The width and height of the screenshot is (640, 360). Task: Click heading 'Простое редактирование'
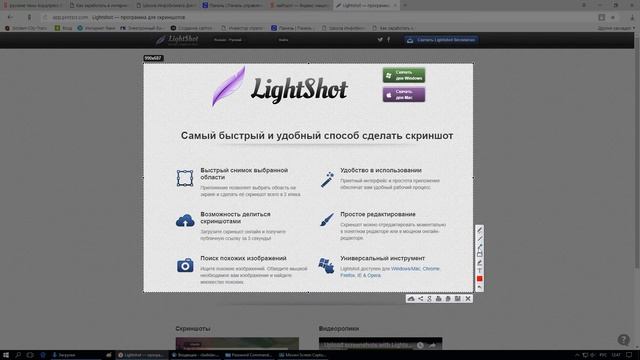378,214
